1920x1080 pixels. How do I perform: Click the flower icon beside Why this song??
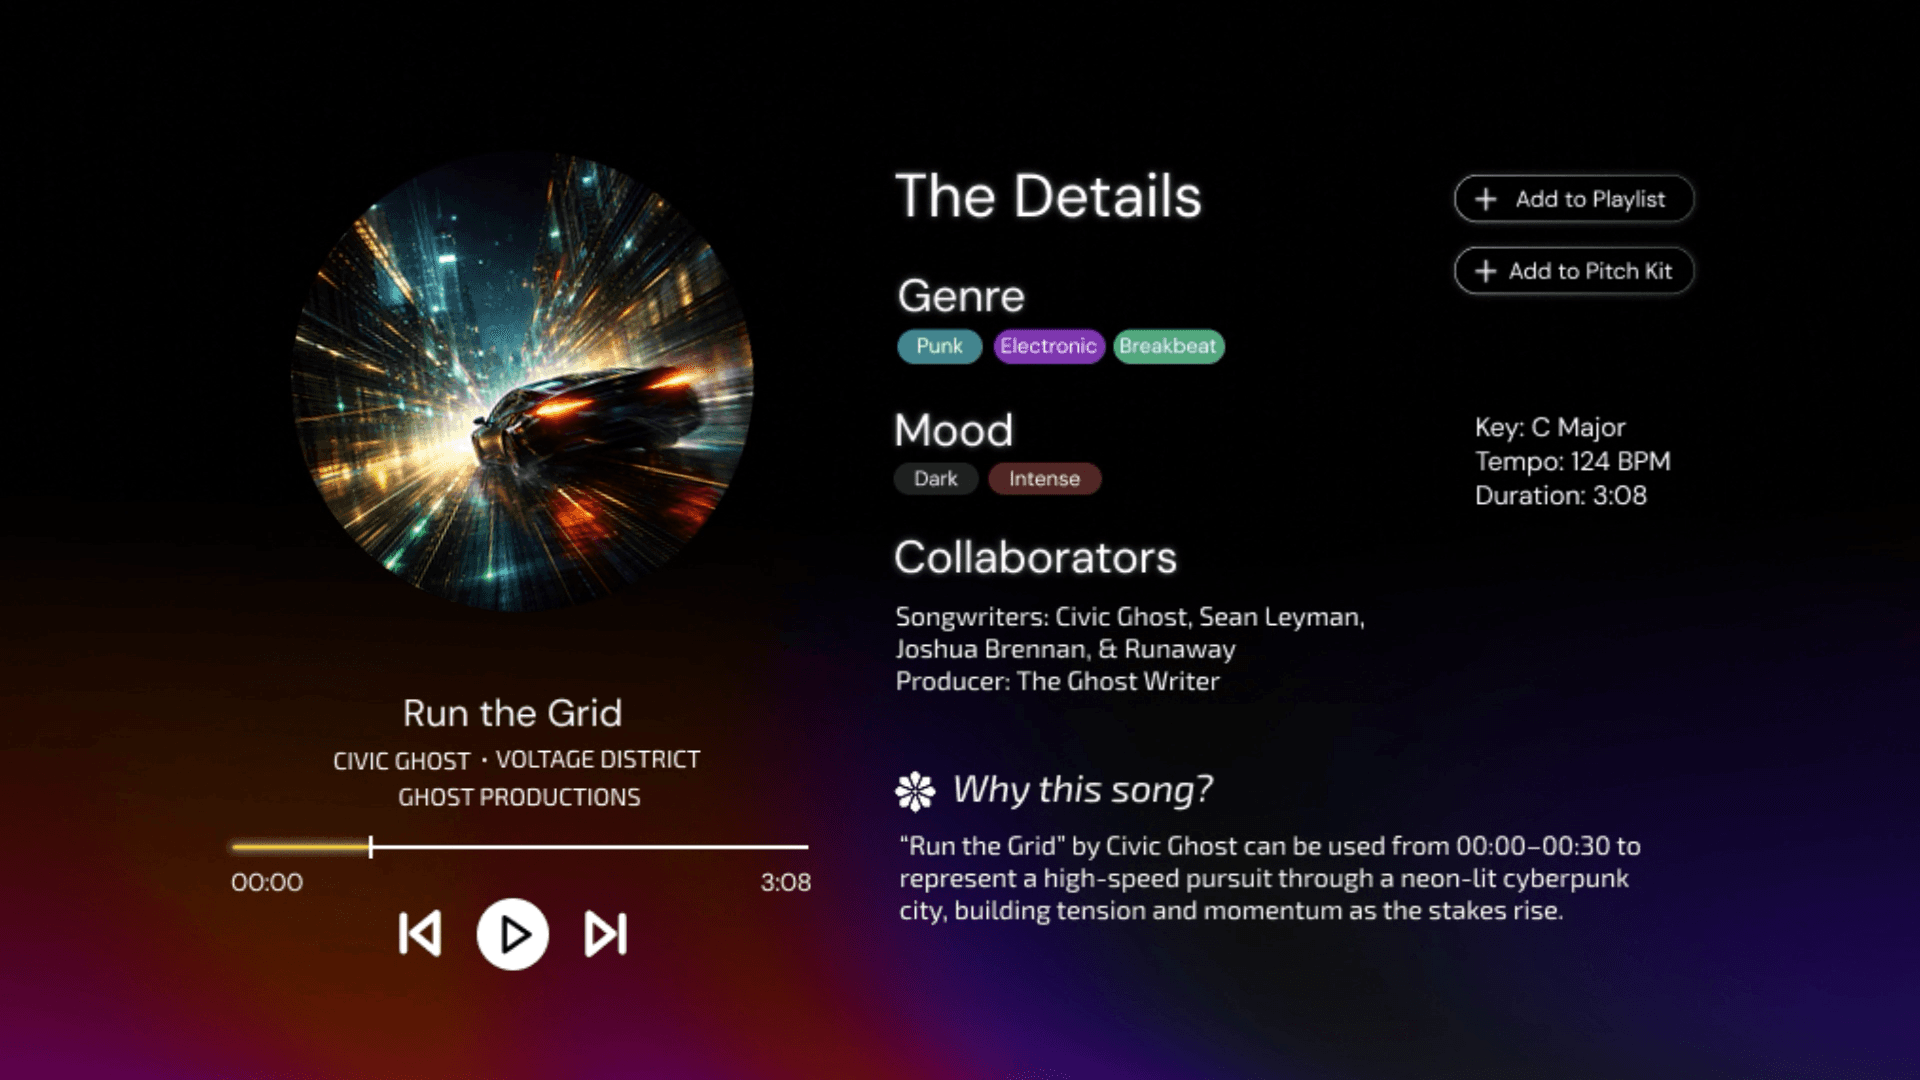tap(915, 791)
